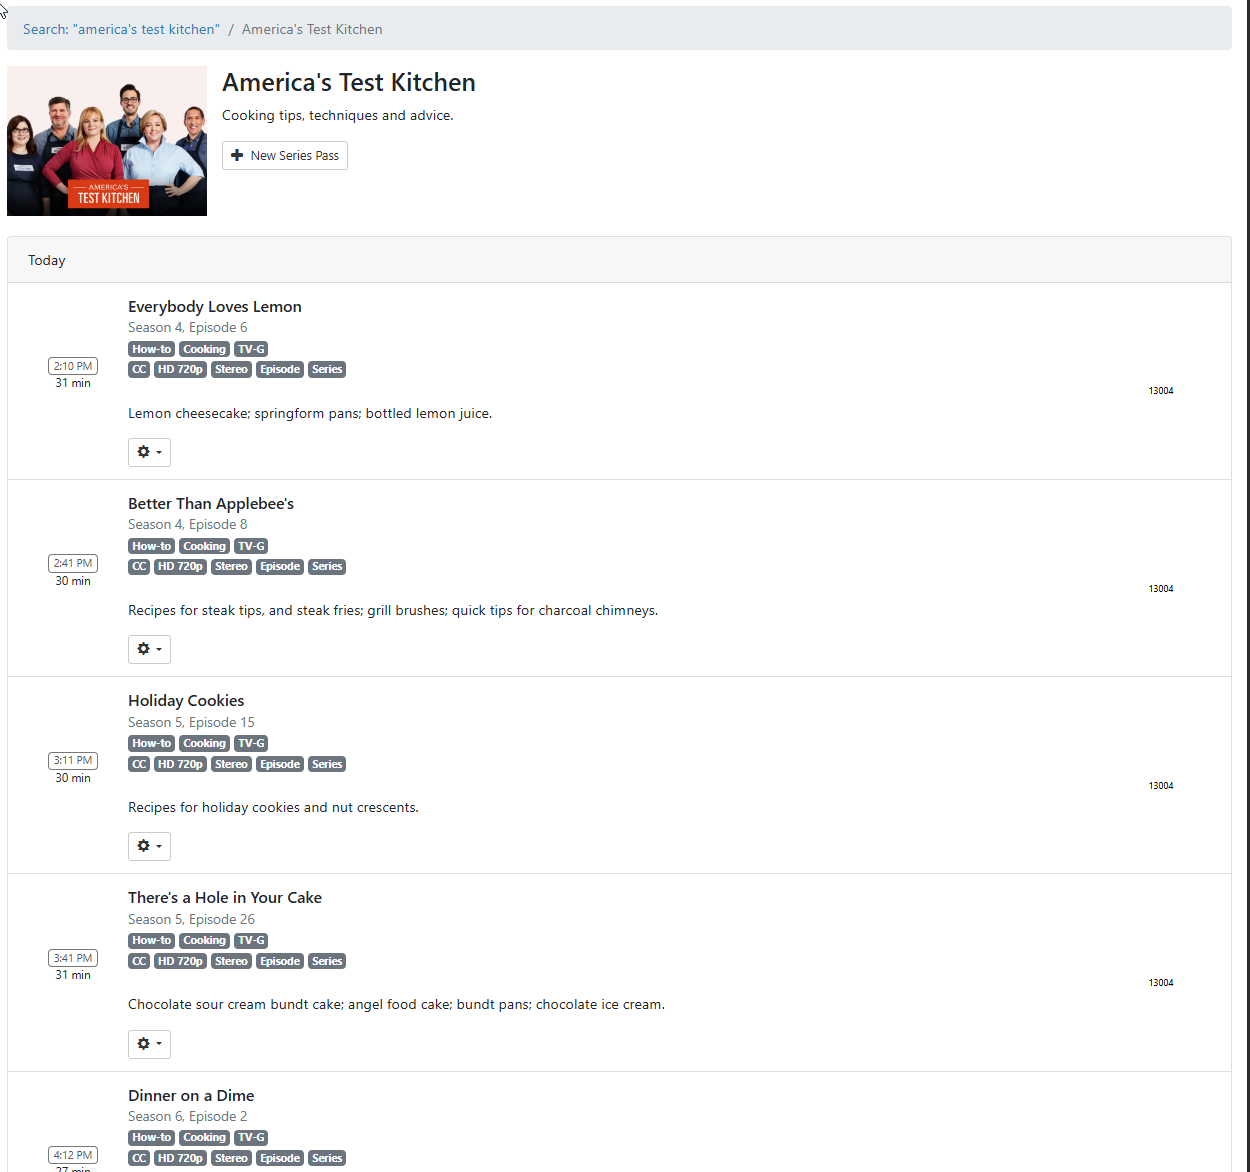Click the Cooking tag on Holiday Cookies

click(x=204, y=744)
